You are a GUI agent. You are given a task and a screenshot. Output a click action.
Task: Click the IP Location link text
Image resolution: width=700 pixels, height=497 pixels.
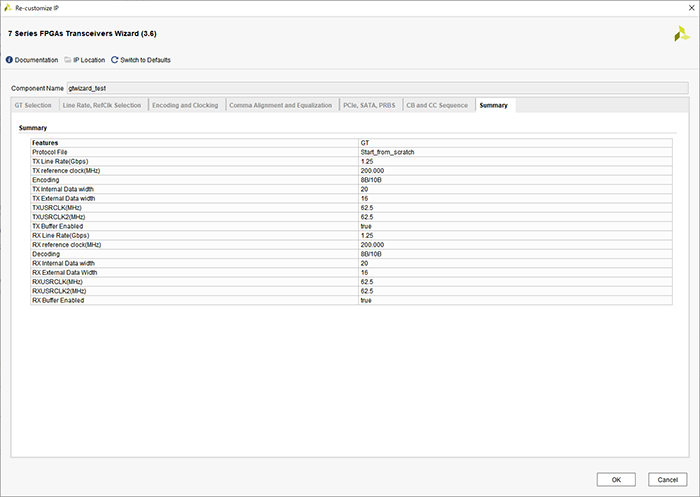89,60
